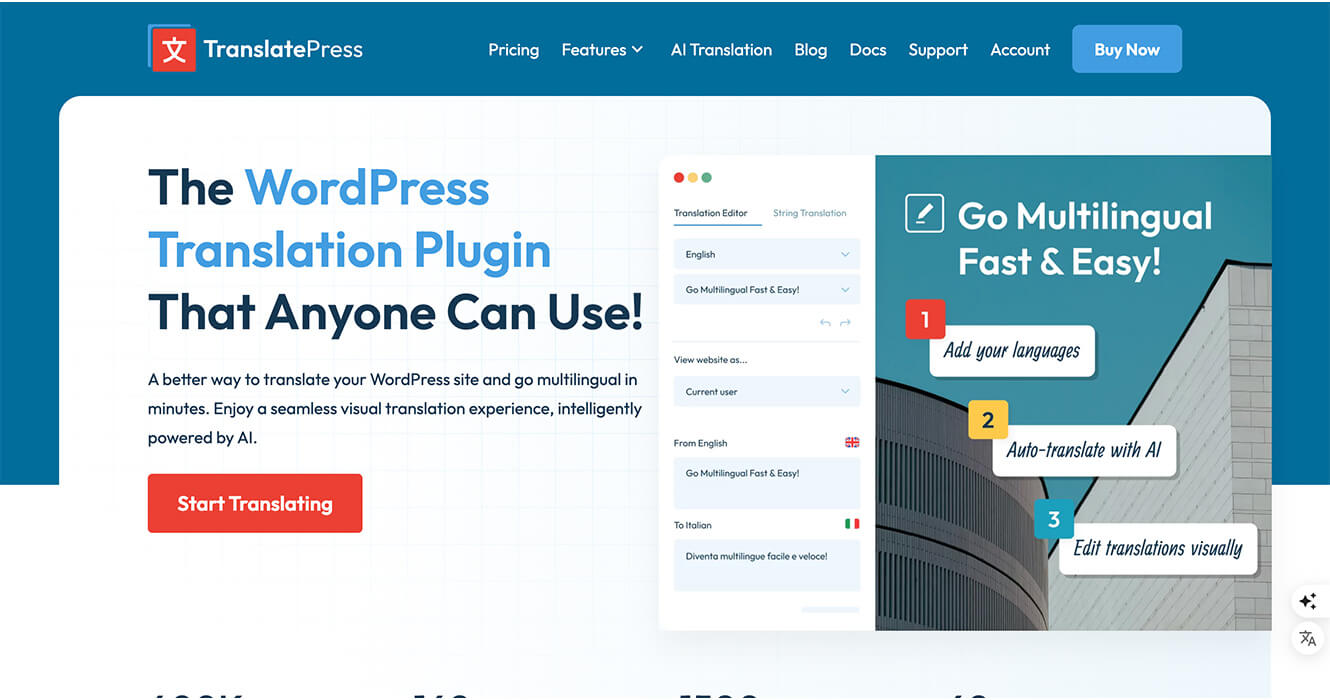Expand the Features menu dropdown
The image size is (1330, 700).
point(602,49)
